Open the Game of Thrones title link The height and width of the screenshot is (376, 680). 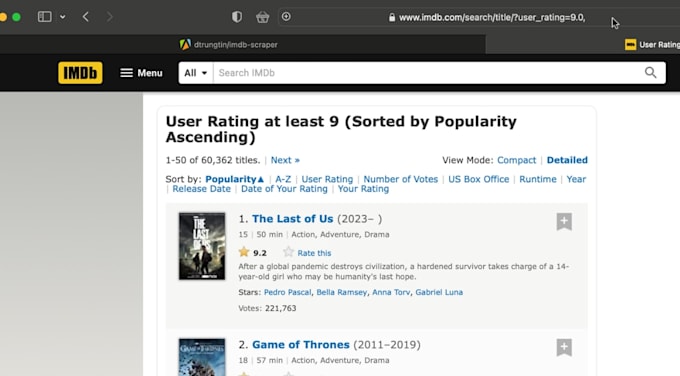click(301, 344)
